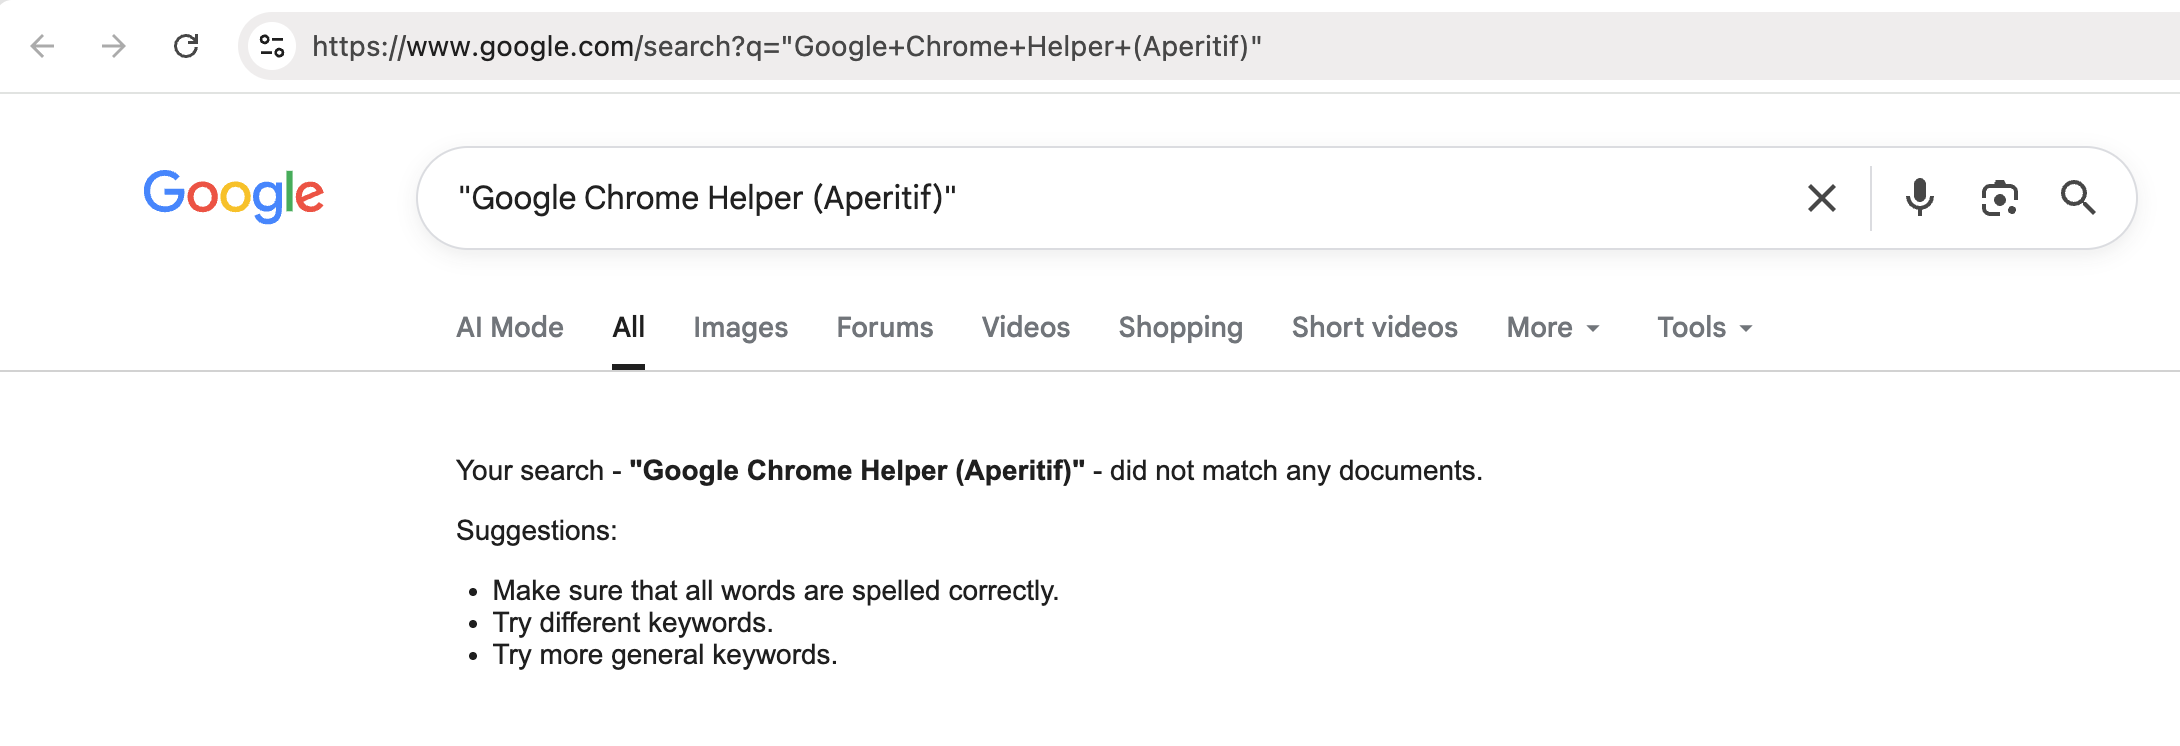The width and height of the screenshot is (2180, 746).
Task: Click the browser address bar URL
Action: click(787, 46)
